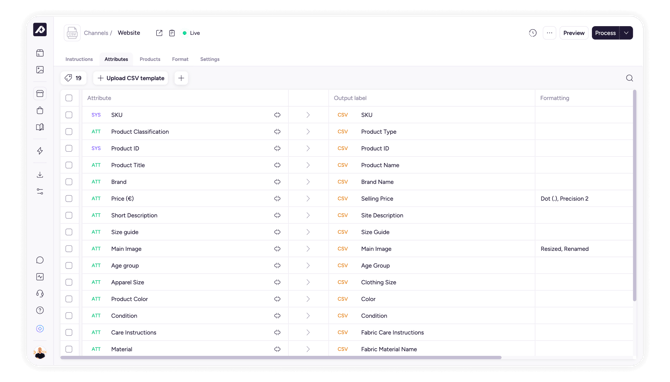The image size is (670, 382).
Task: Open the download import sidebar icon
Action: [x=40, y=175]
